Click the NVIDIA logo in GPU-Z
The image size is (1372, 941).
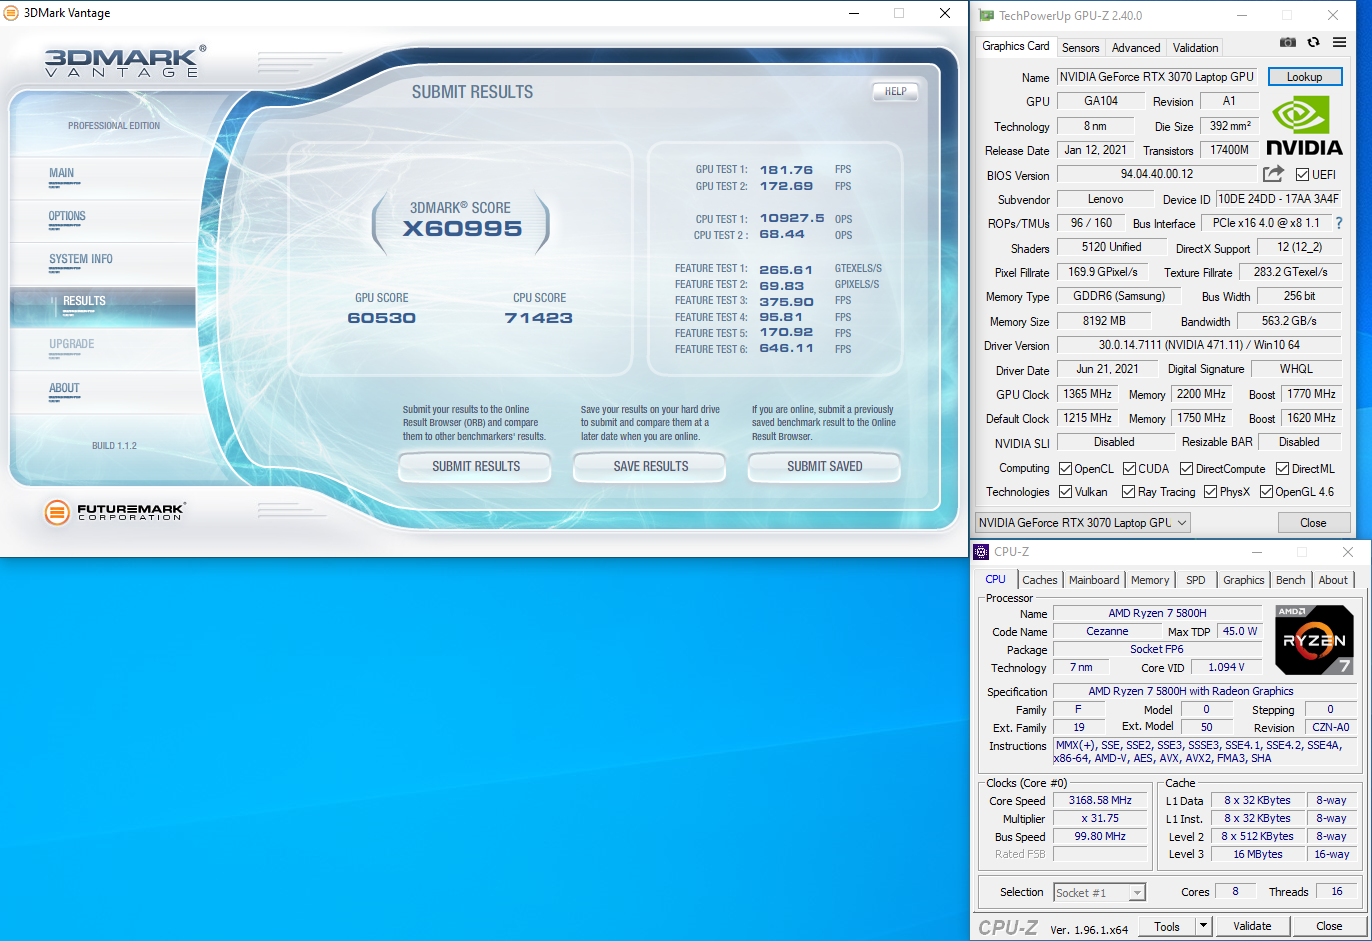click(x=1304, y=126)
